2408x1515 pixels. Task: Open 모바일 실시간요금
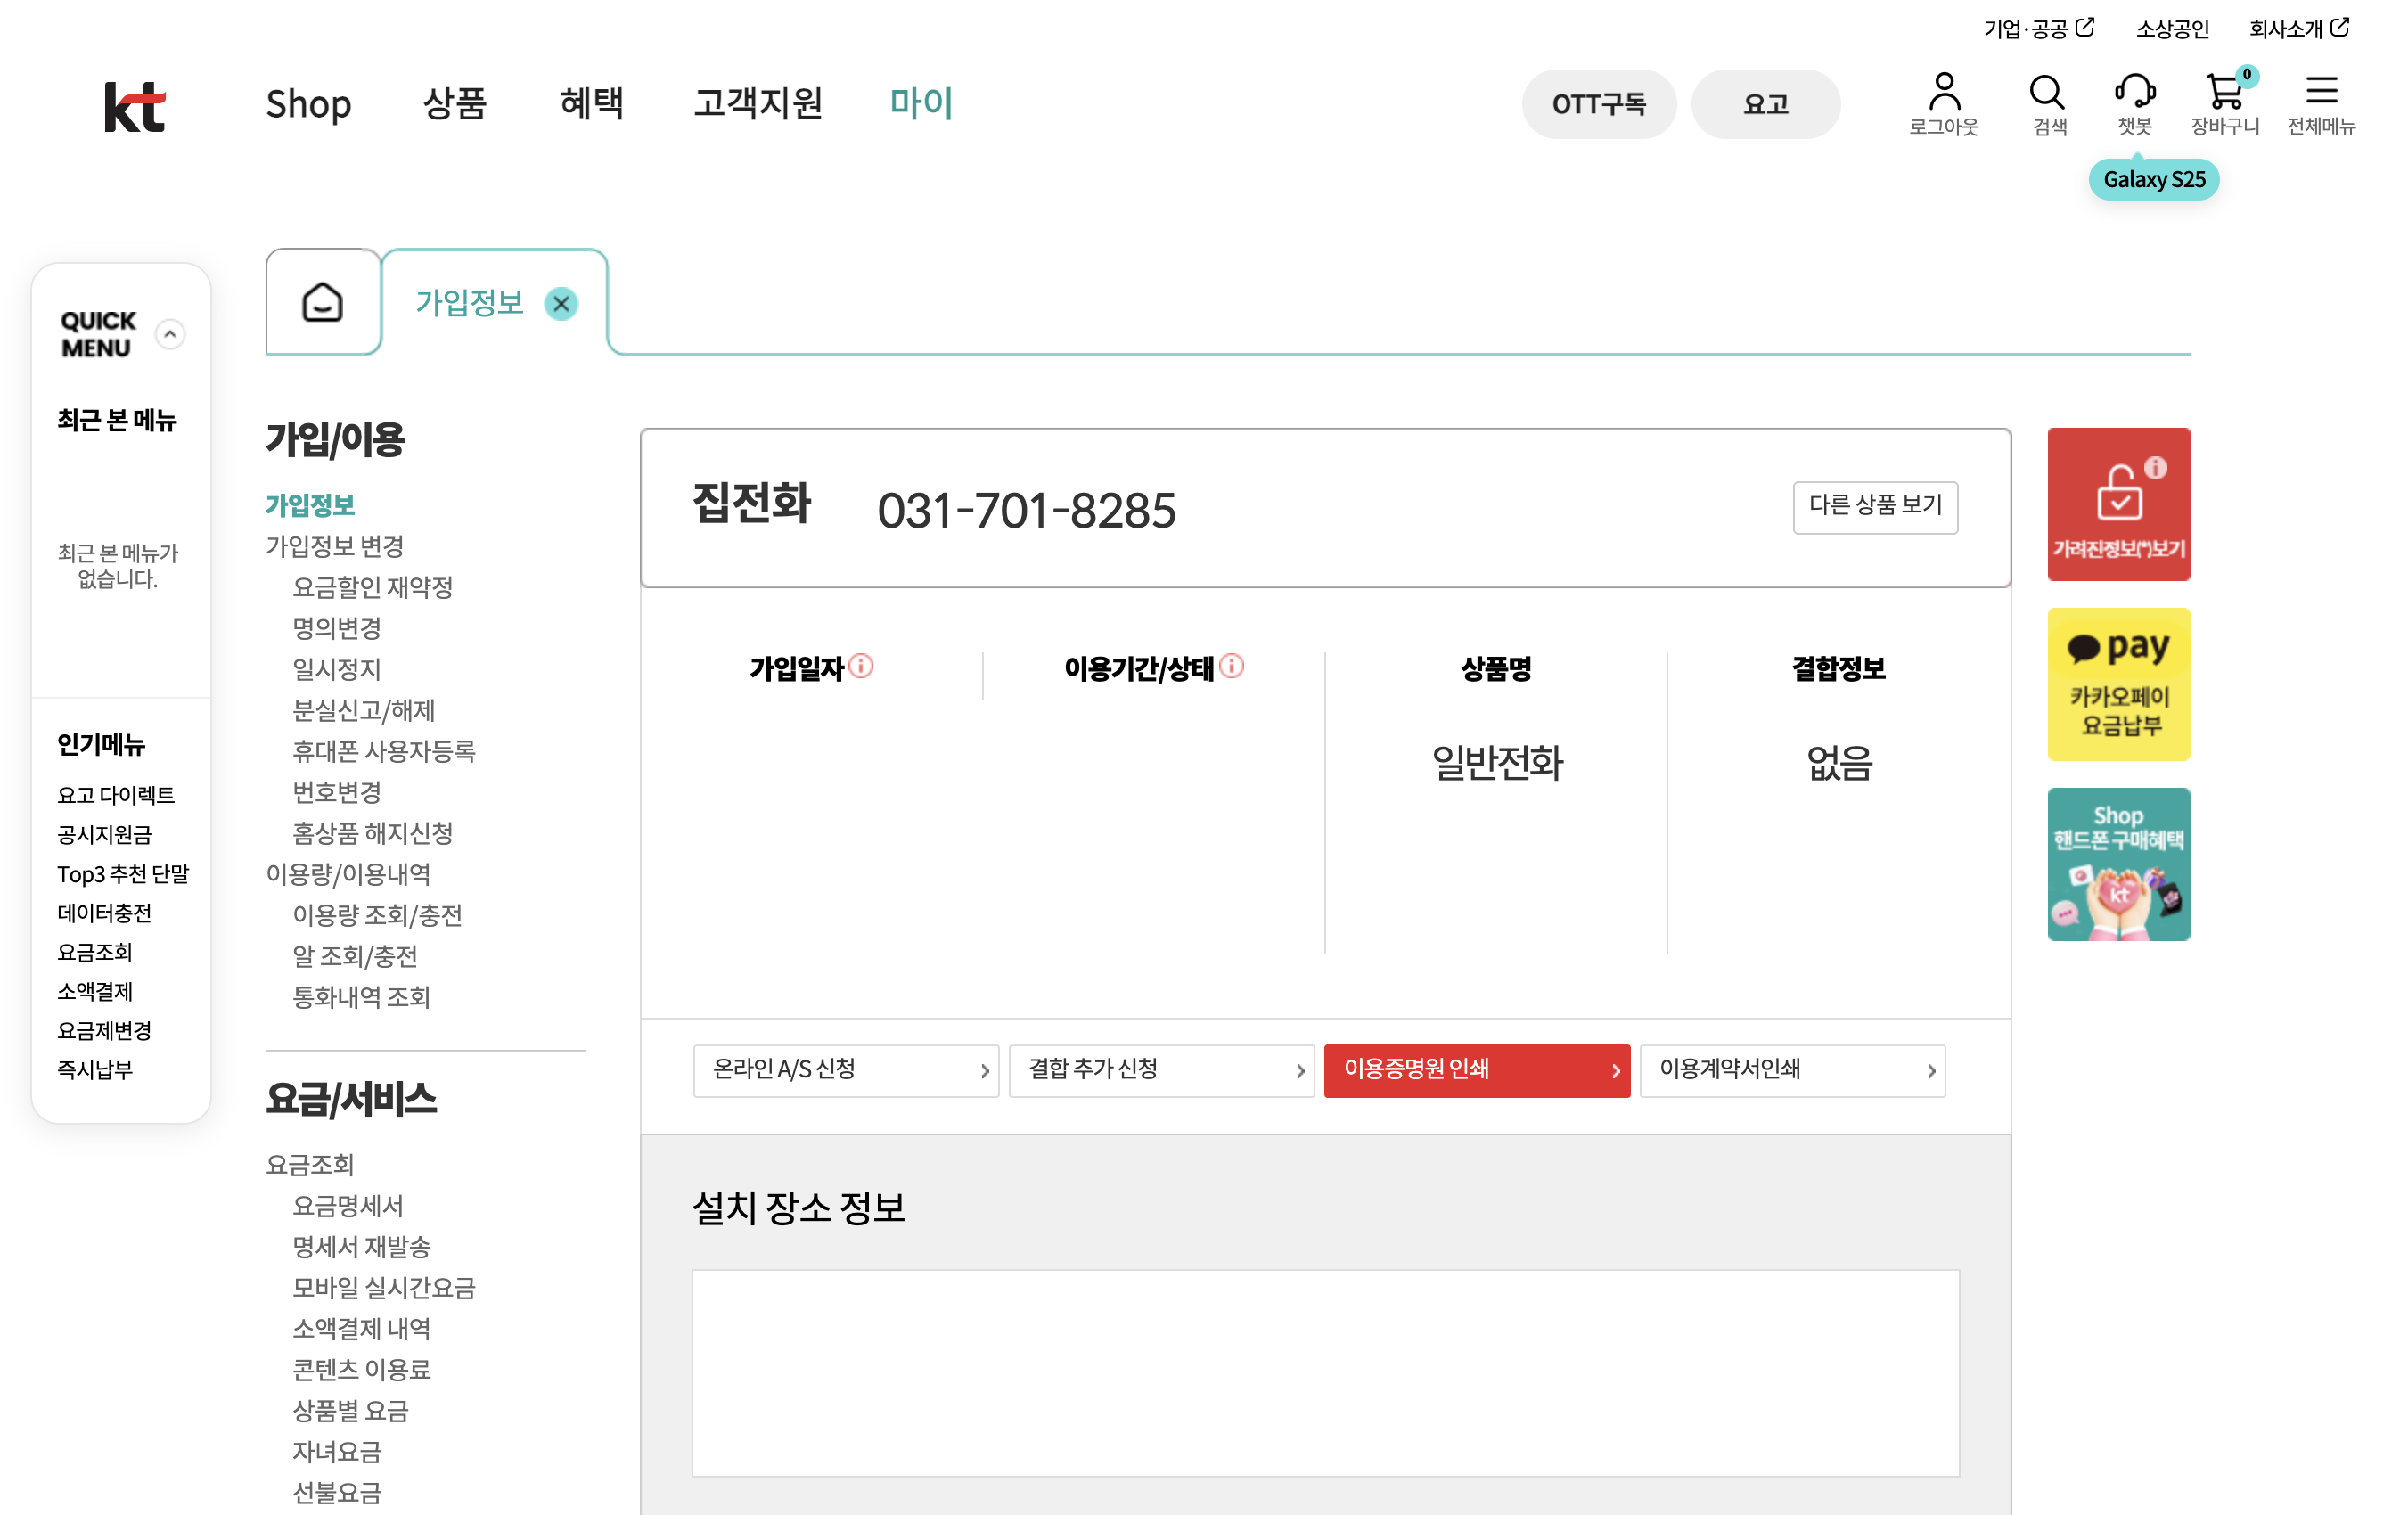384,1288
